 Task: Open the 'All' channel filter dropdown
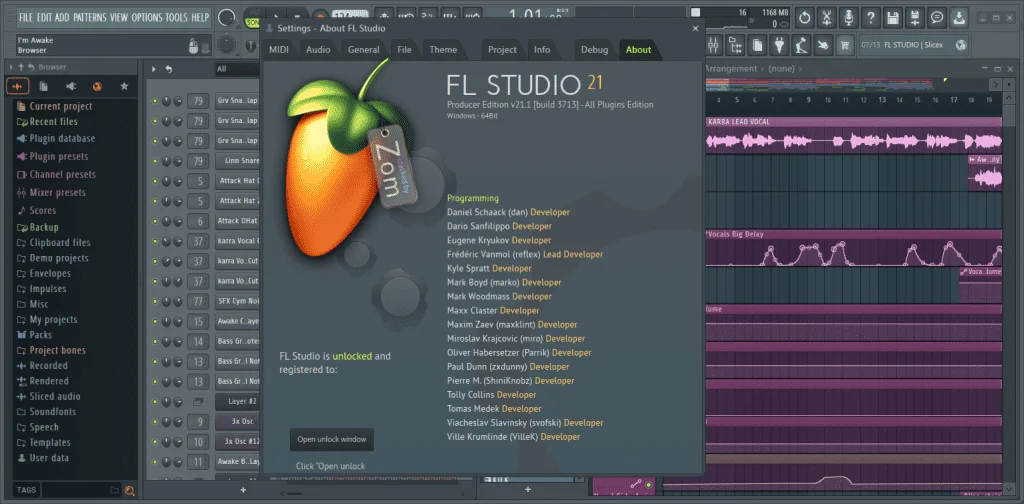click(x=238, y=69)
